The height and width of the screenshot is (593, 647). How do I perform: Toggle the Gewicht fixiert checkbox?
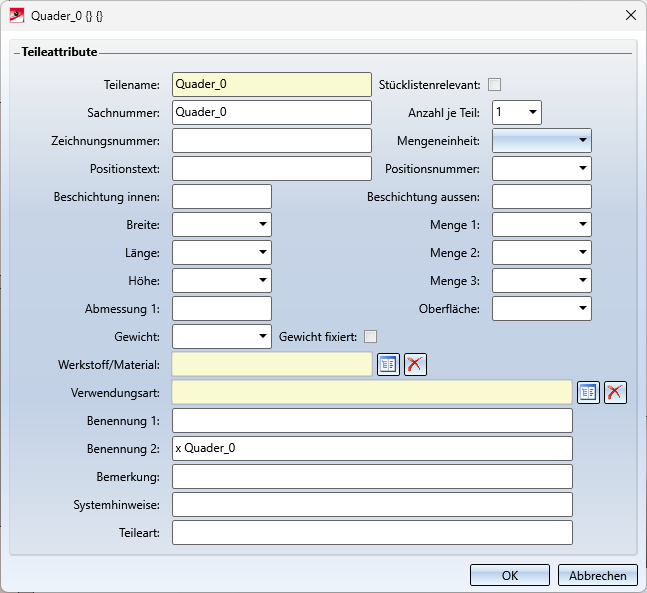371,337
